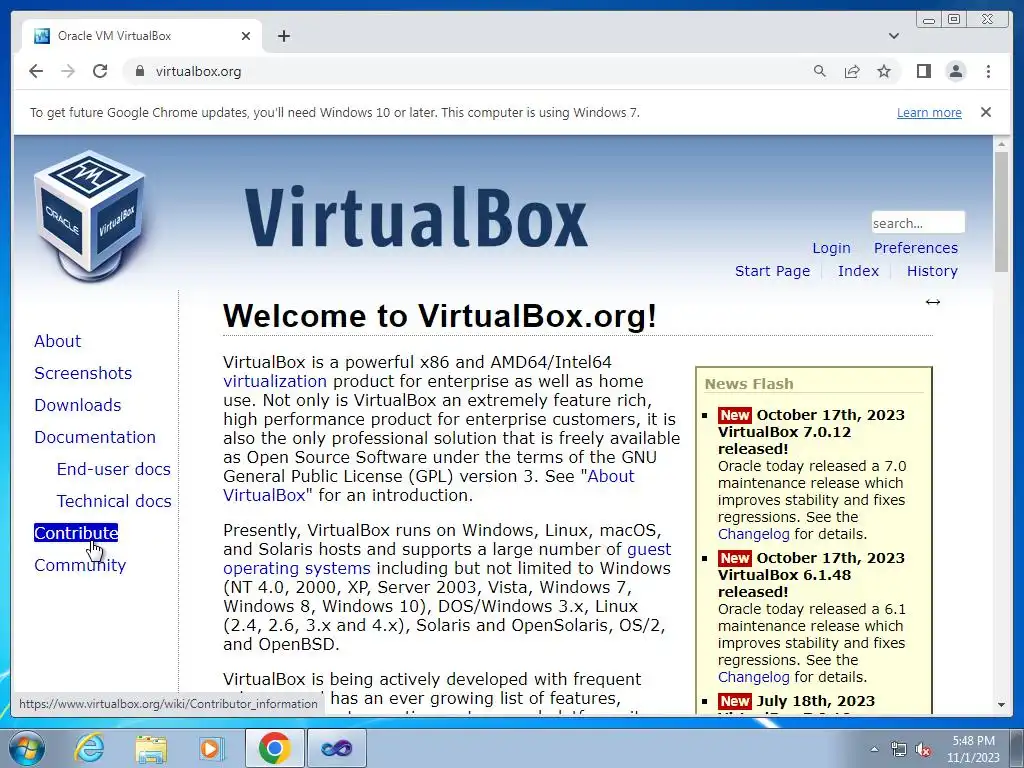The image size is (1024, 768).
Task: Open the Index page
Action: click(x=858, y=271)
